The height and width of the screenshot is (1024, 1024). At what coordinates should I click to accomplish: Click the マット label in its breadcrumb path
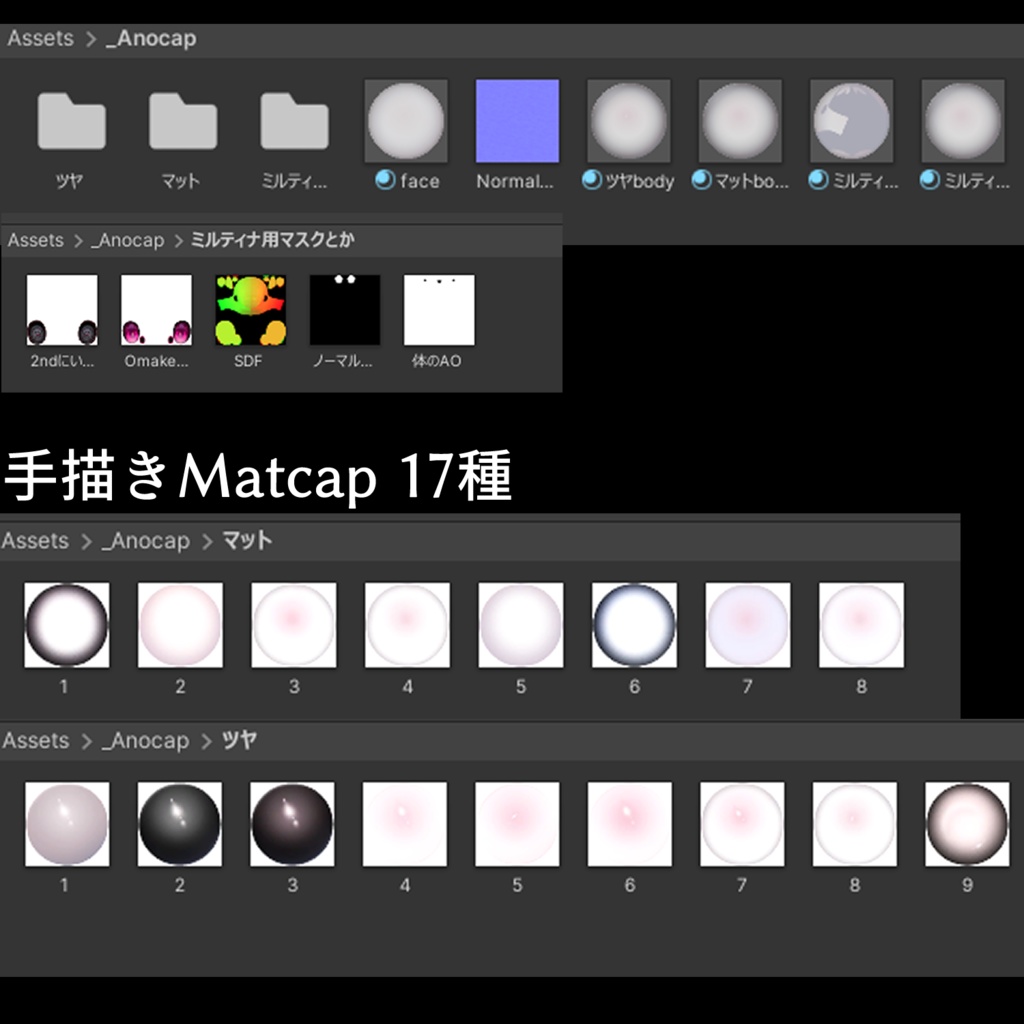tap(248, 541)
